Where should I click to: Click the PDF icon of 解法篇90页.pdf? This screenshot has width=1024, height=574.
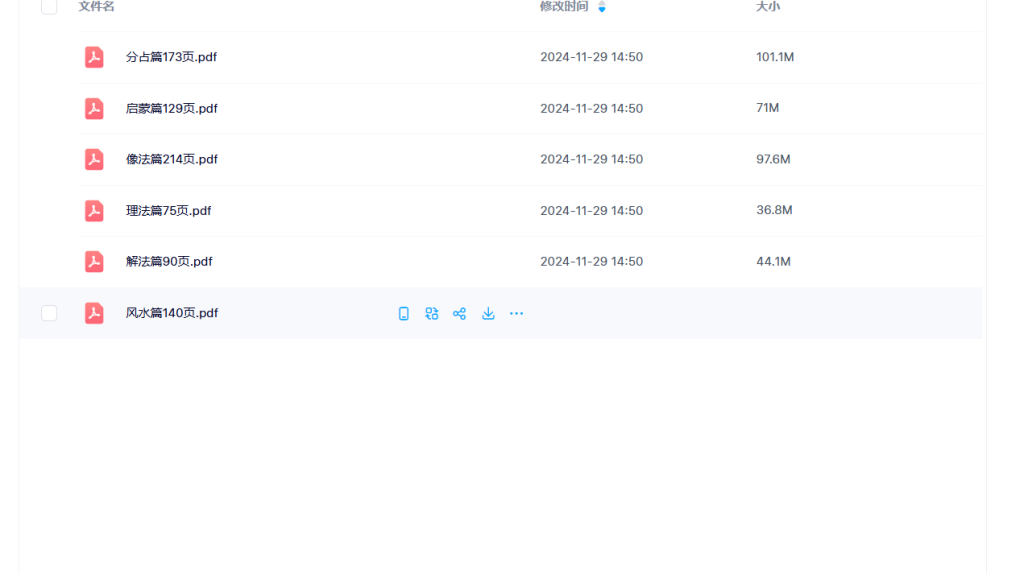pyautogui.click(x=94, y=261)
